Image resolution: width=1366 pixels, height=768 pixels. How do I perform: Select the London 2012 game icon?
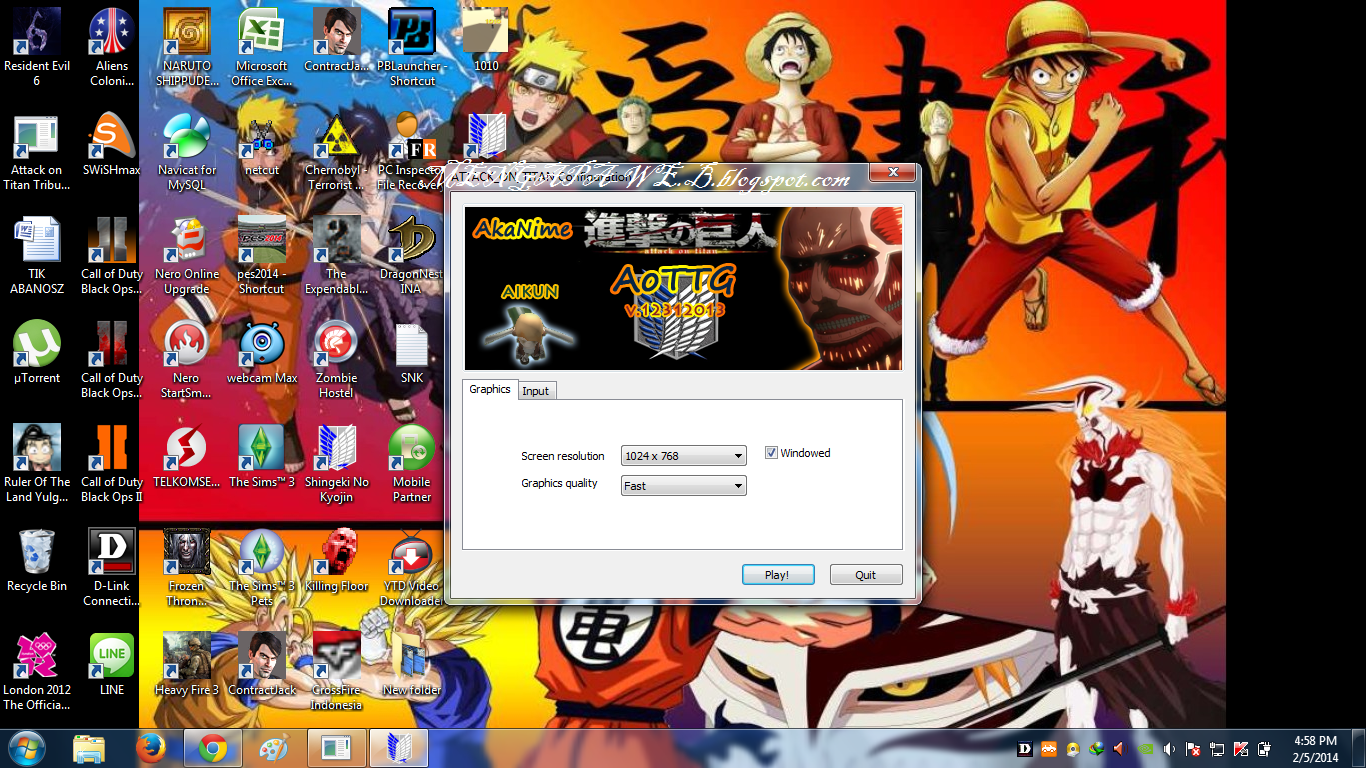tap(37, 672)
